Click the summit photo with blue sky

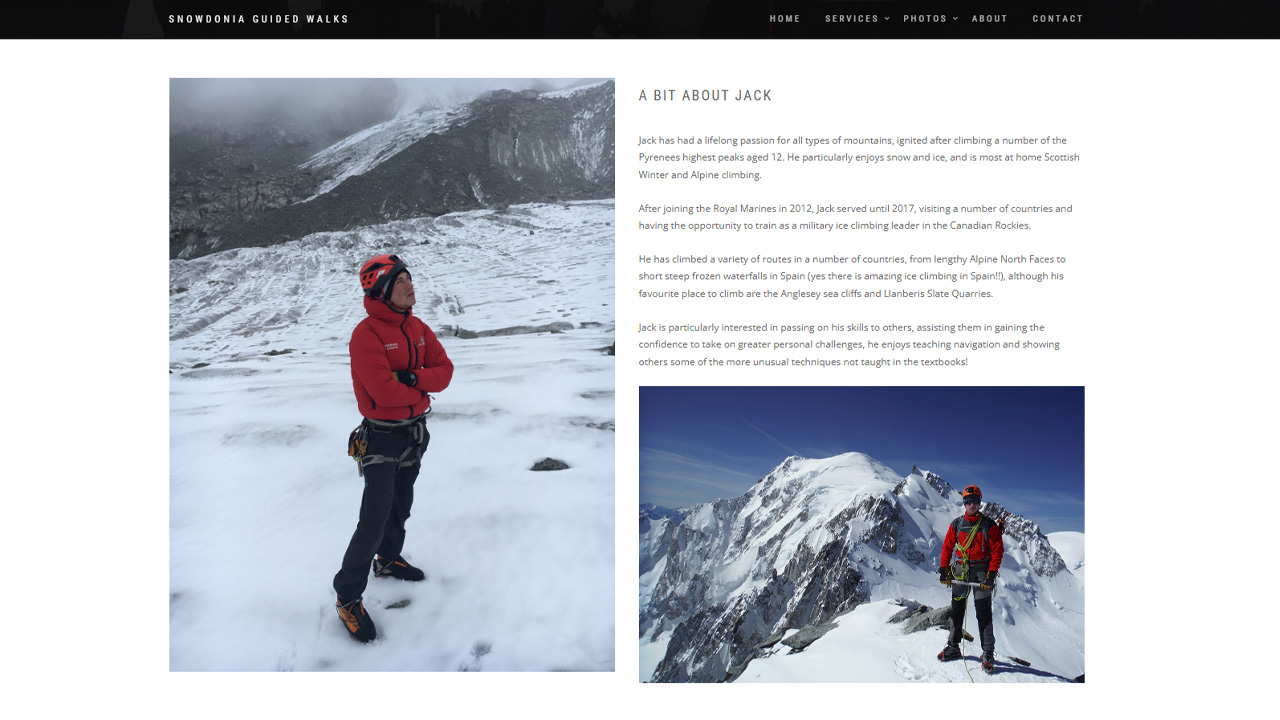click(862, 534)
